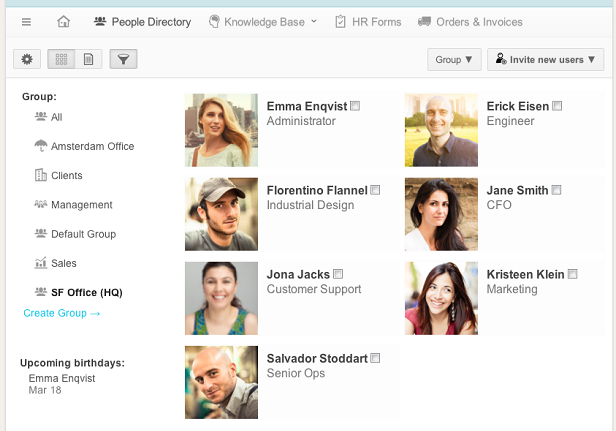
Task: Open Kristeen Klein's profile photo
Action: pyautogui.click(x=442, y=298)
